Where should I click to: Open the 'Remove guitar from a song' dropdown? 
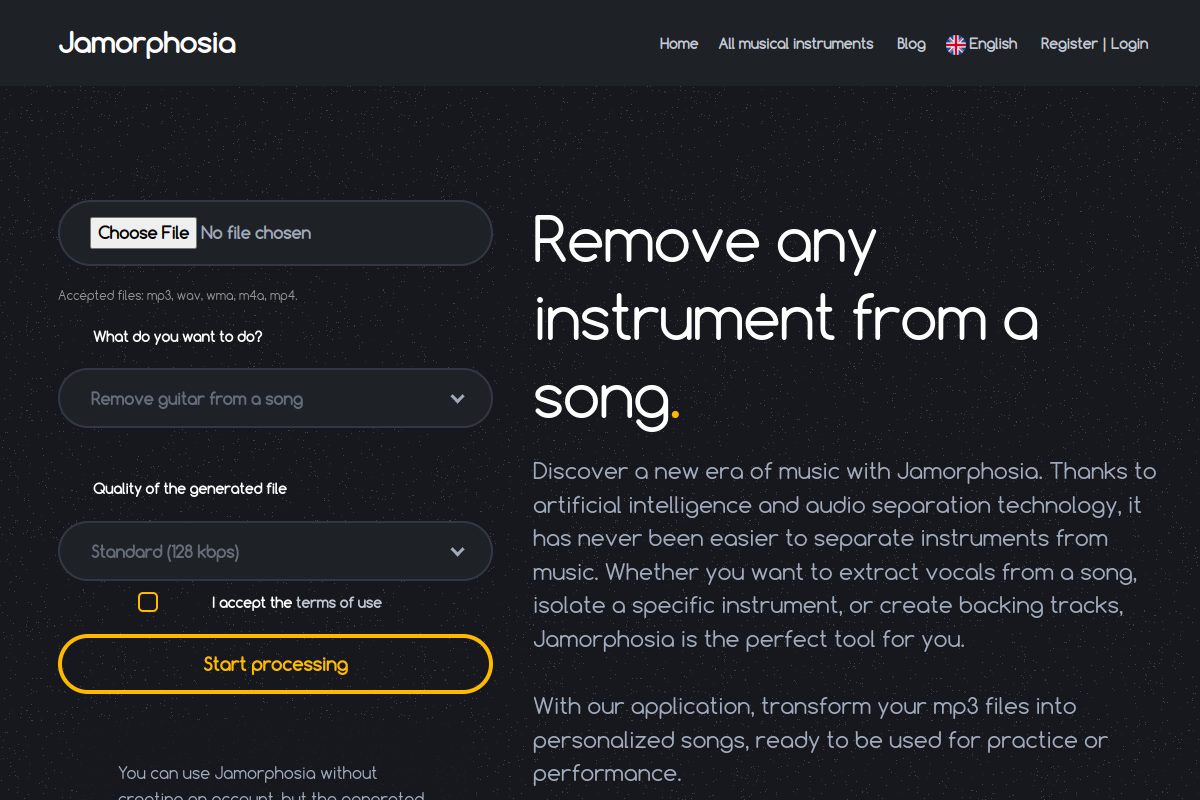coord(275,398)
